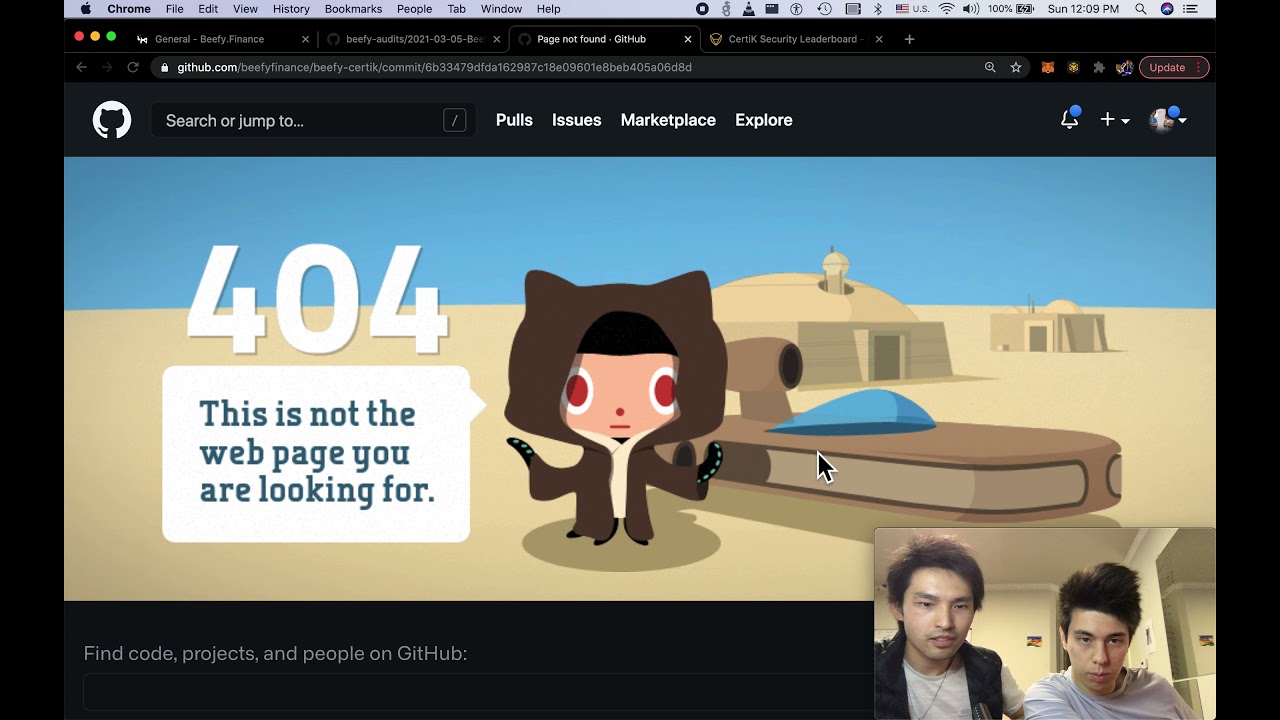Close the CertiK Security Leaderboard tab
The width and height of the screenshot is (1280, 720).
coord(879,39)
